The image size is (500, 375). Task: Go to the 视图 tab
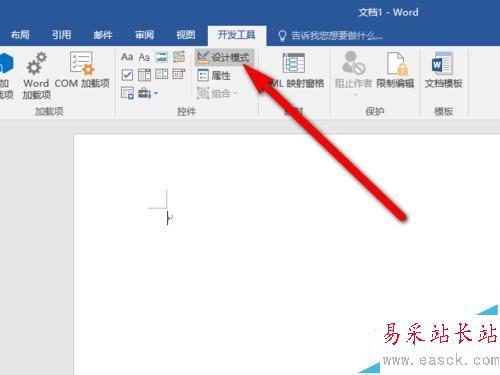186,35
